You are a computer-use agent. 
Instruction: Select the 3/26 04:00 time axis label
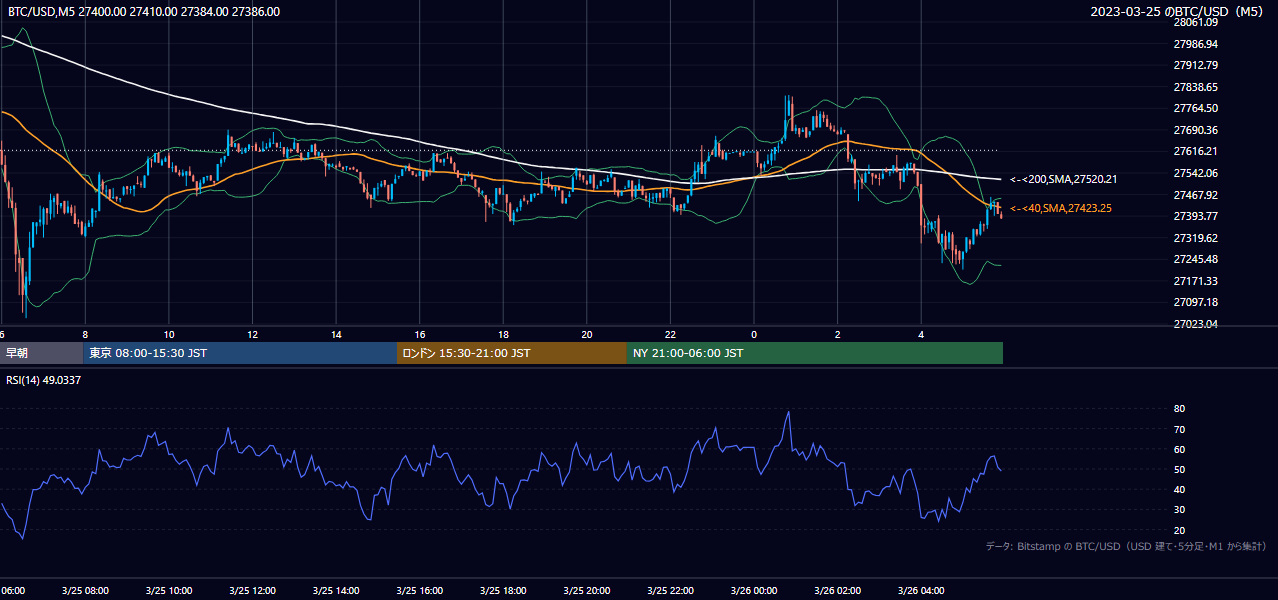click(x=921, y=591)
